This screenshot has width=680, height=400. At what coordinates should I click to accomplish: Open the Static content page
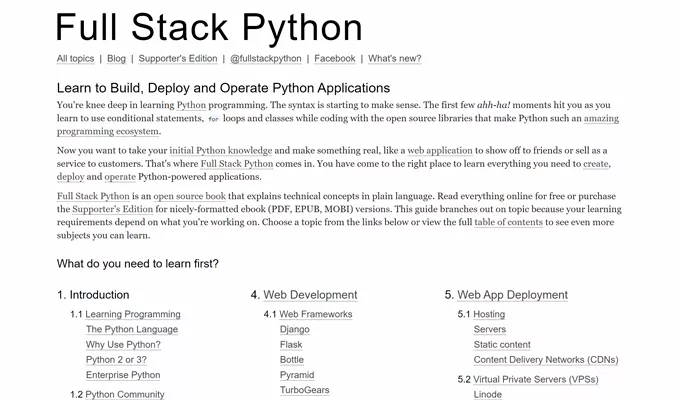pos(502,344)
